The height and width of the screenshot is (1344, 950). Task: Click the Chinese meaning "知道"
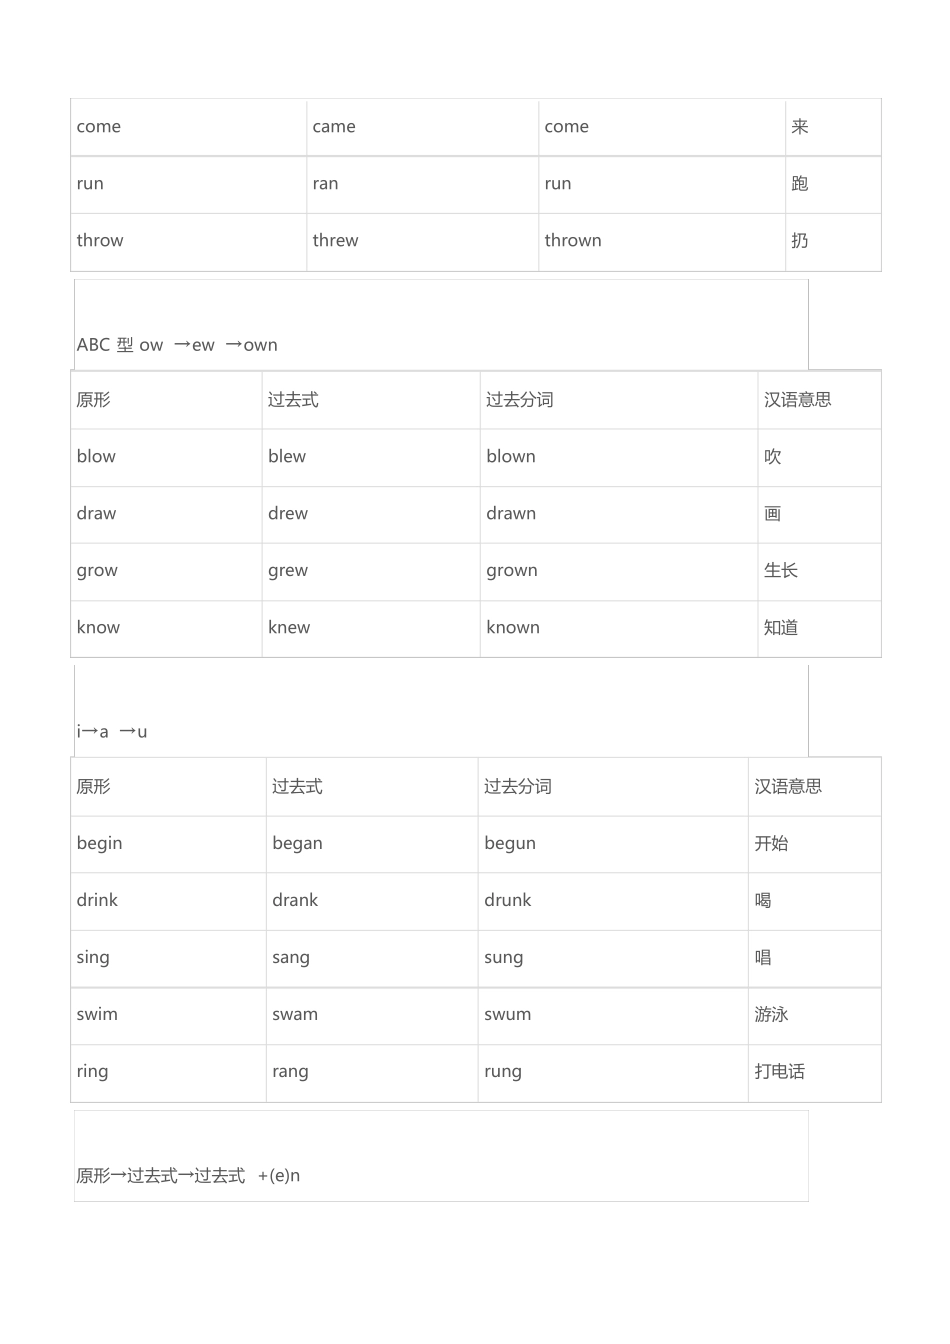[x=781, y=628]
